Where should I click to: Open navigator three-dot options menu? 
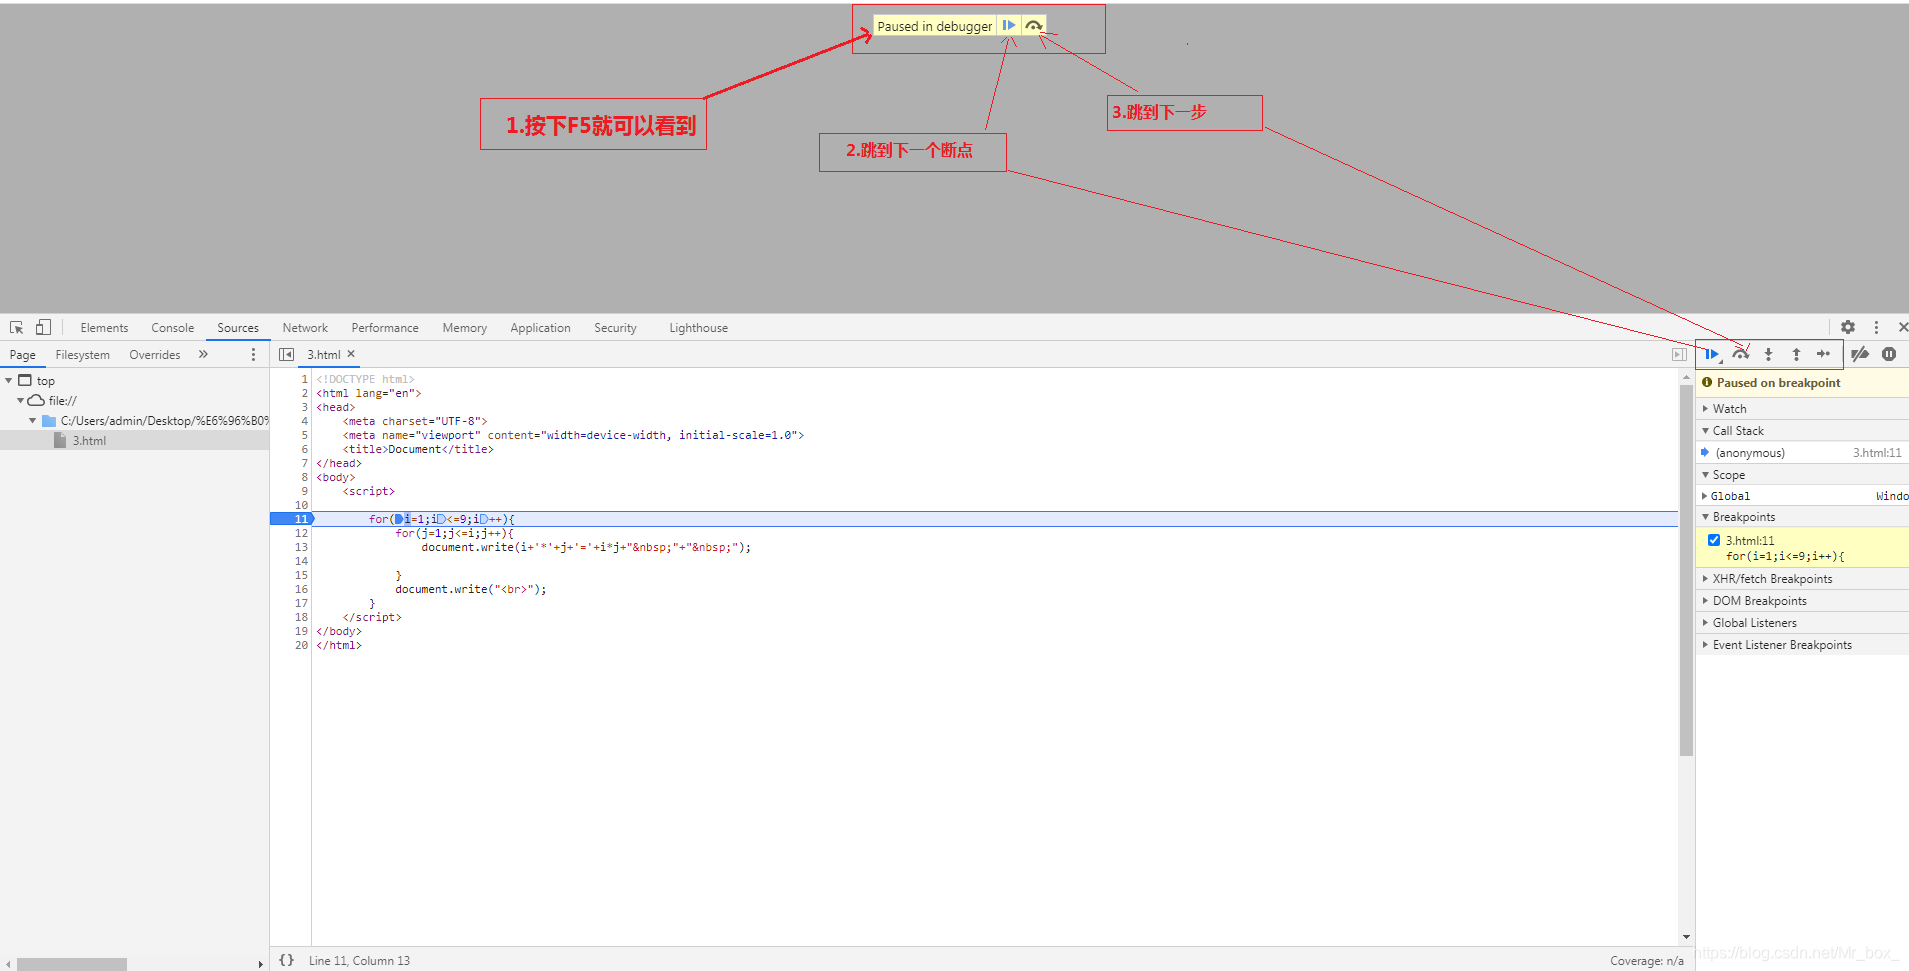click(x=253, y=355)
